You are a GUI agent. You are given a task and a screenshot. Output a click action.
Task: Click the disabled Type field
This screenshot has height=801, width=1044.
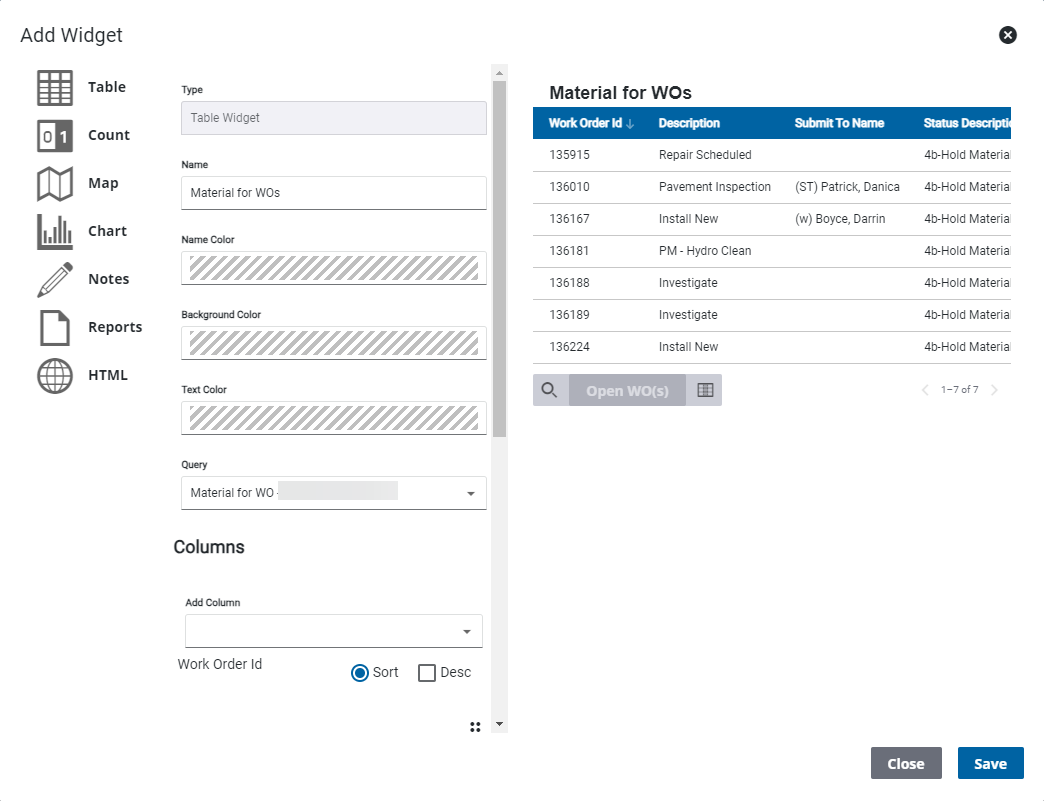click(x=334, y=118)
